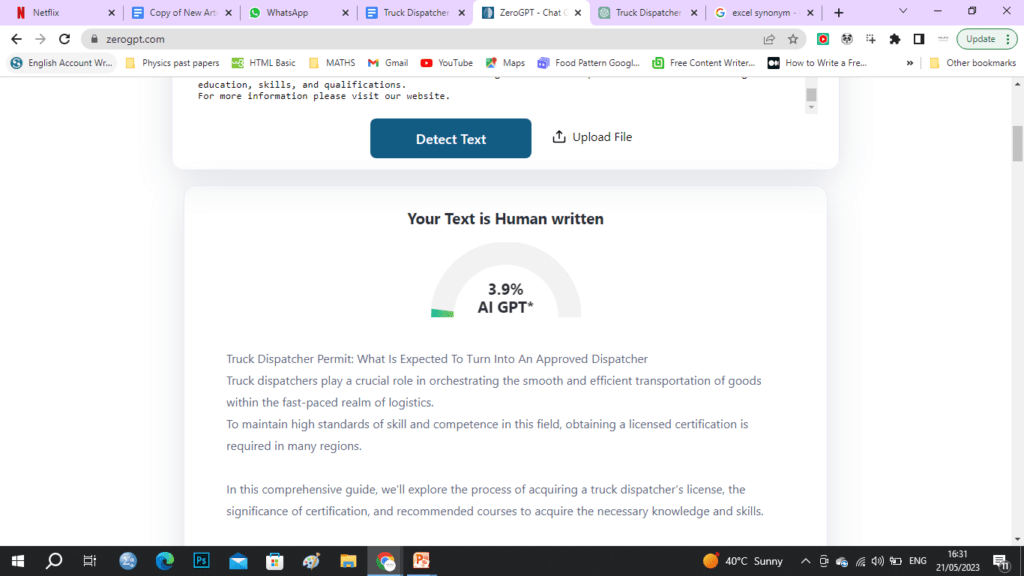Click Upload File link
This screenshot has height=576, width=1024.
tap(592, 137)
